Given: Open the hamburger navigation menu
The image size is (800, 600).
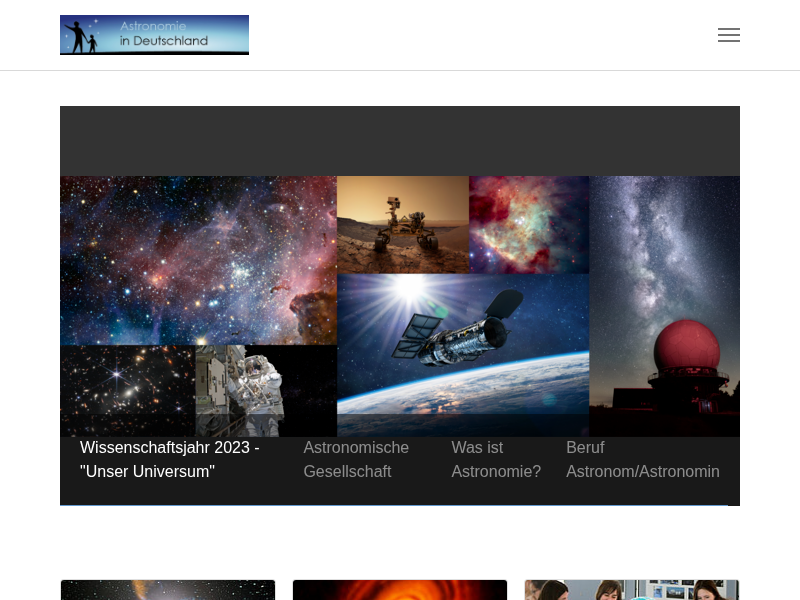Looking at the screenshot, I should [x=728, y=35].
